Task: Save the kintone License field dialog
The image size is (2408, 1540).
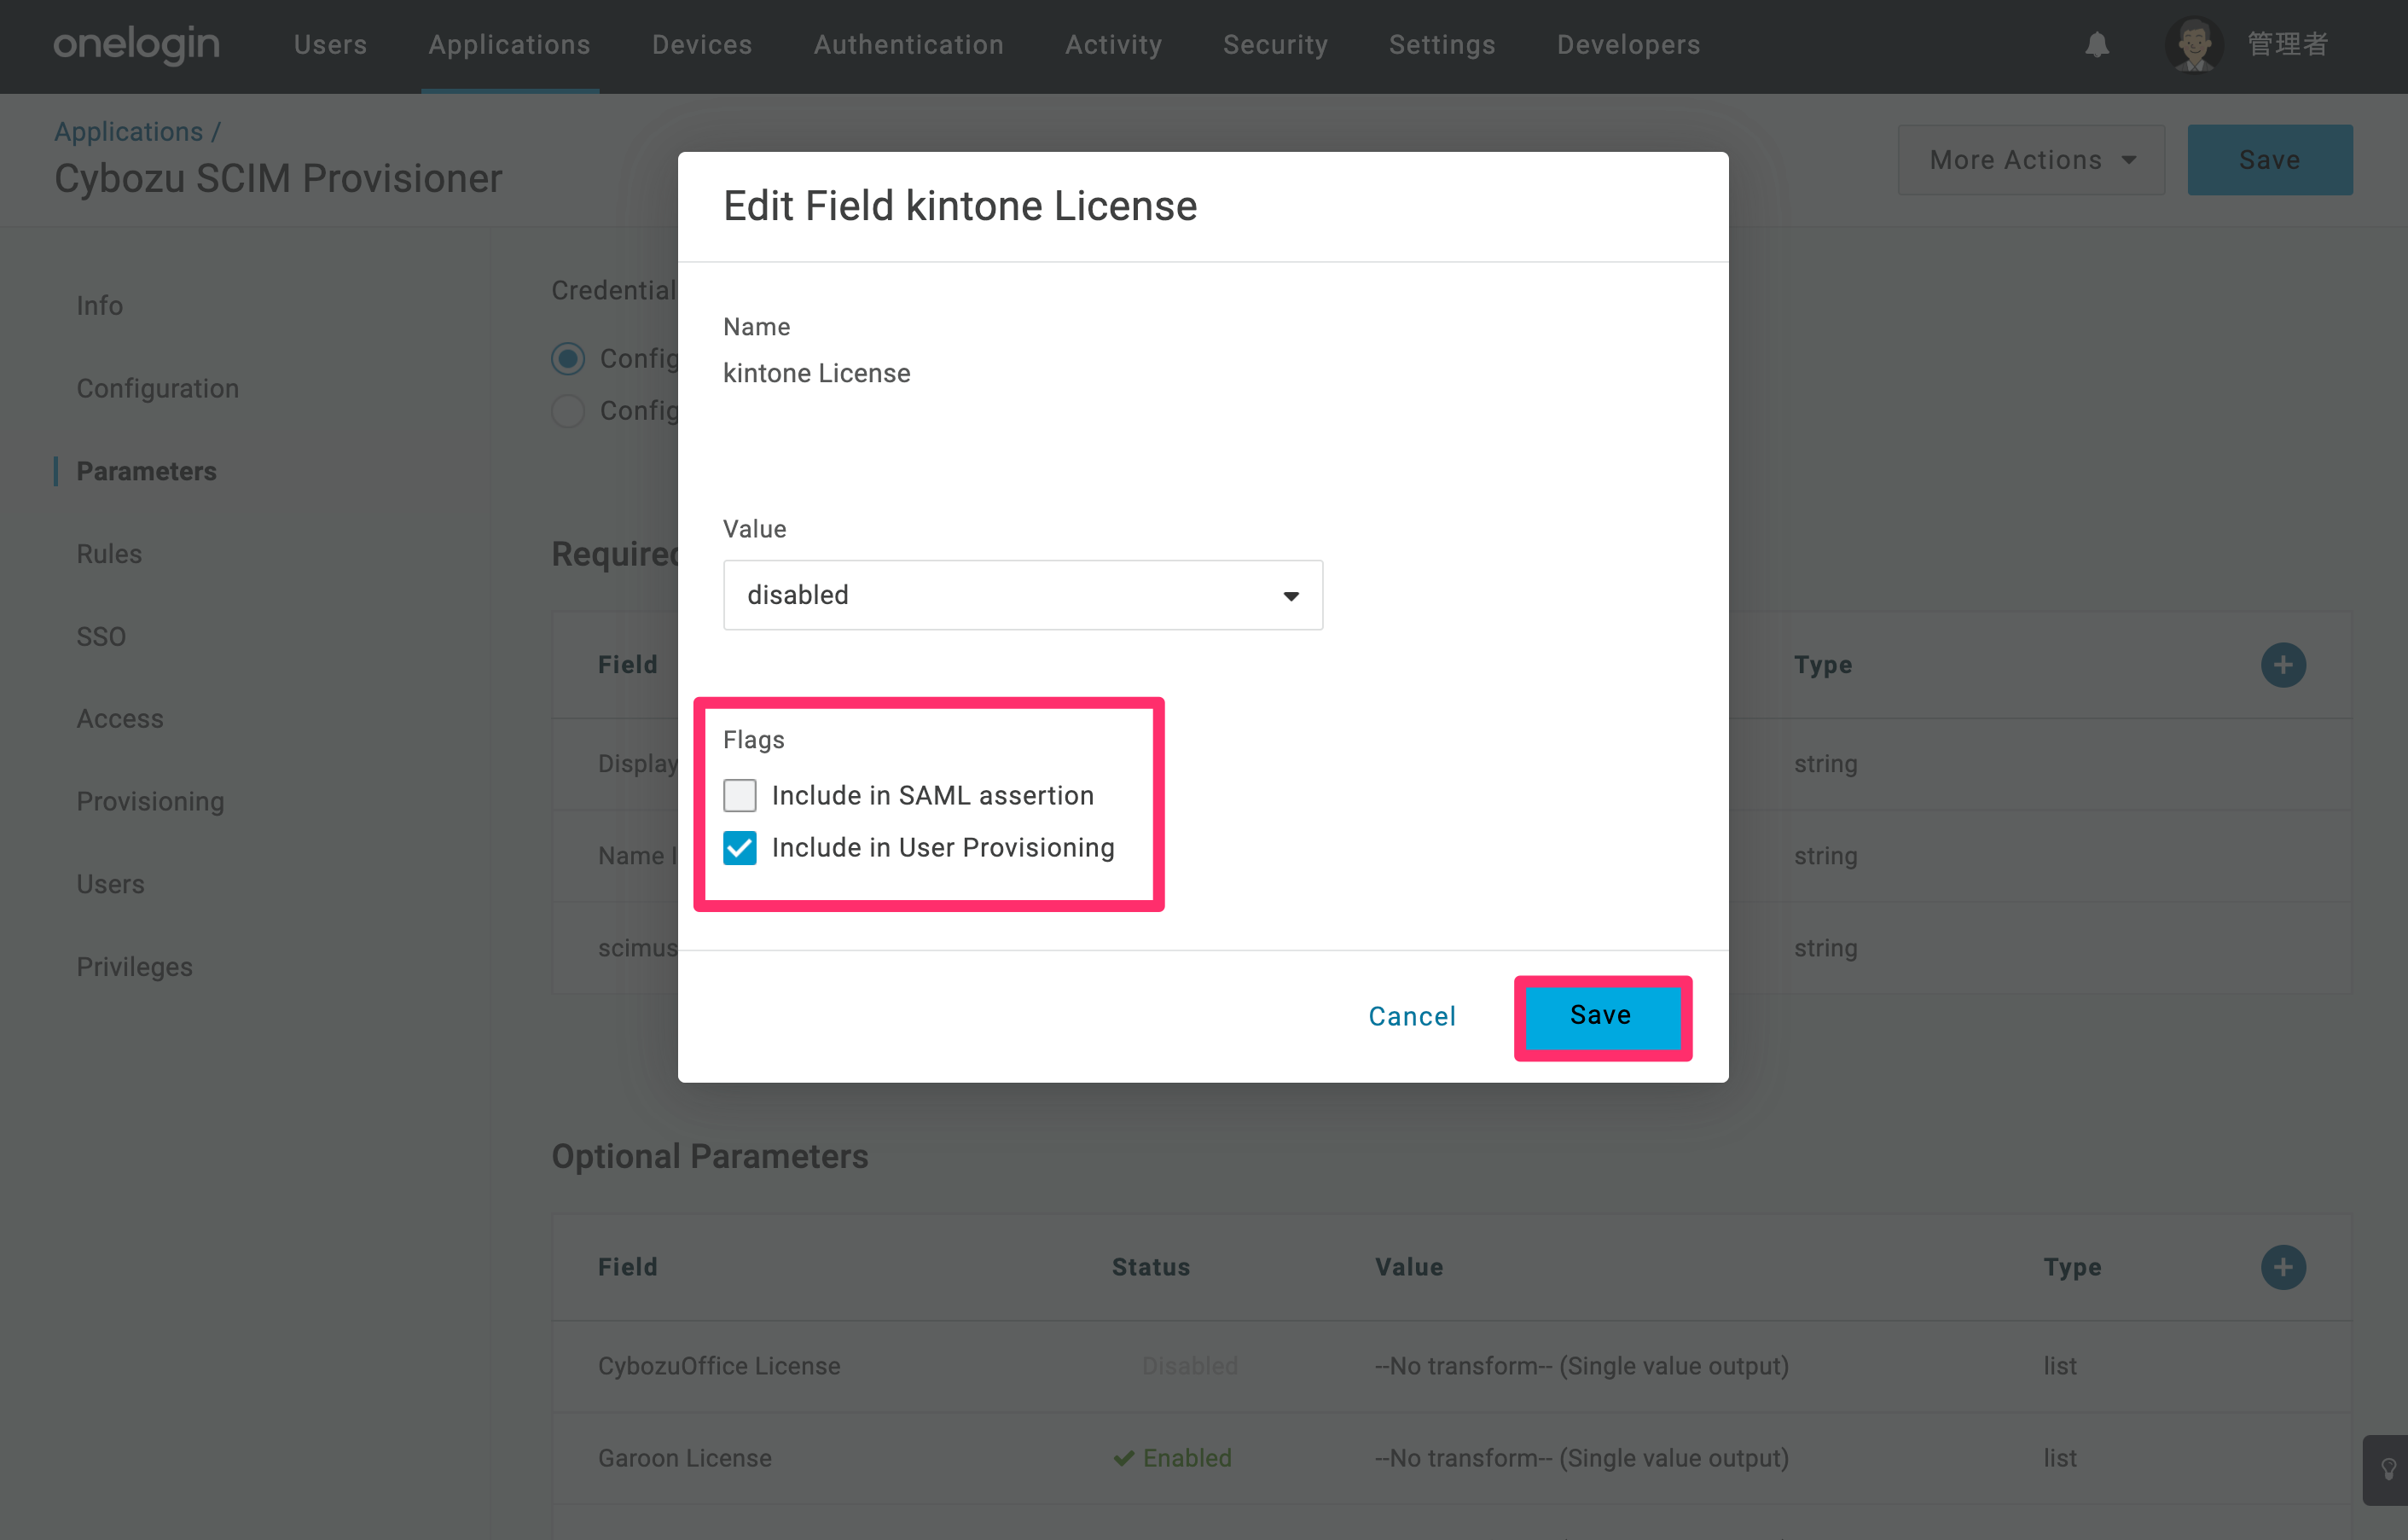Action: 1601,1016
